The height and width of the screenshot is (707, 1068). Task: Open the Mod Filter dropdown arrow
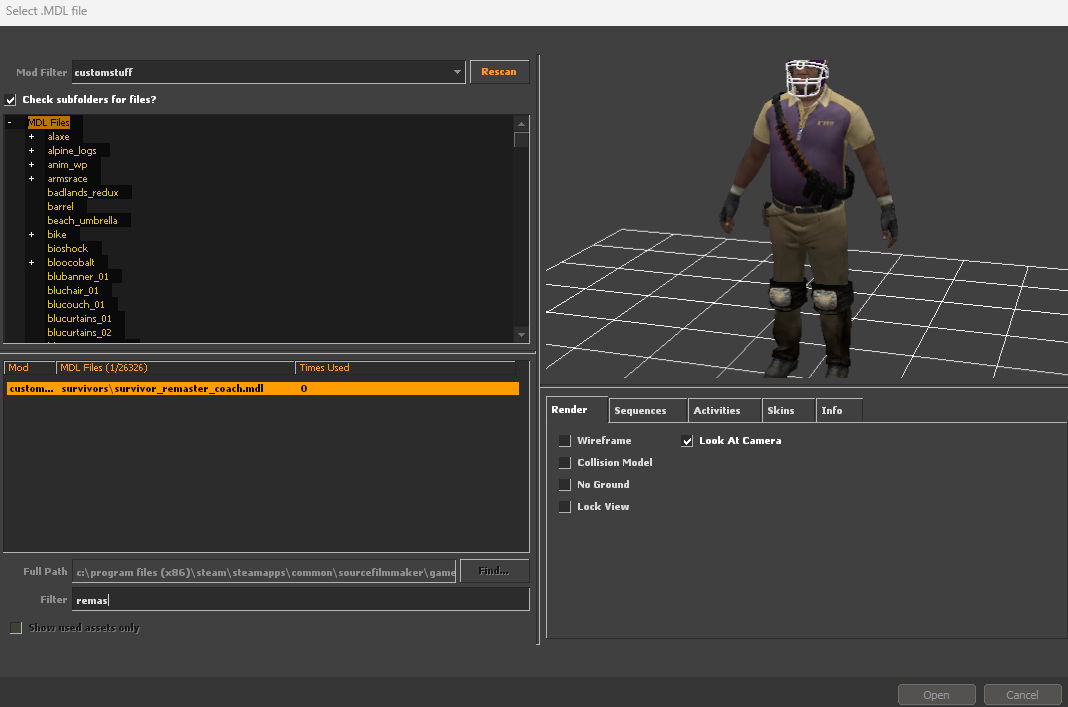coord(457,72)
